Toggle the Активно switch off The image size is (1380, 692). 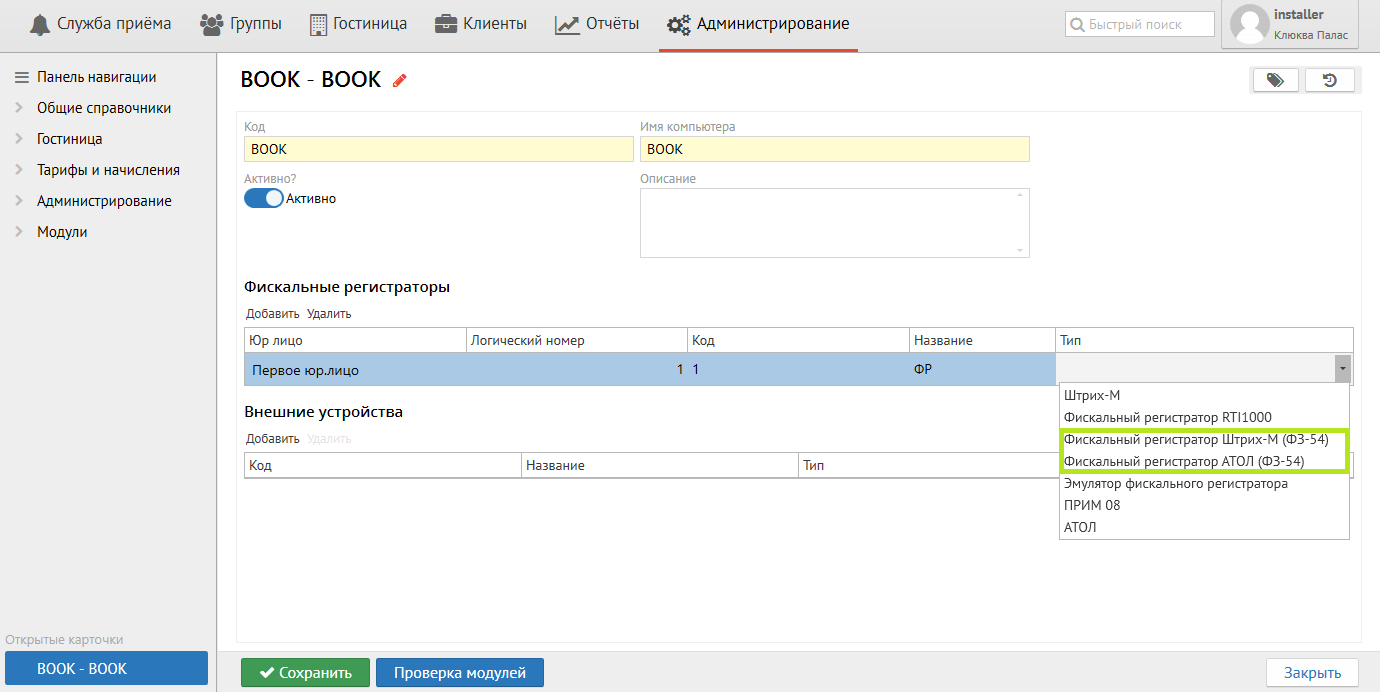click(264, 198)
